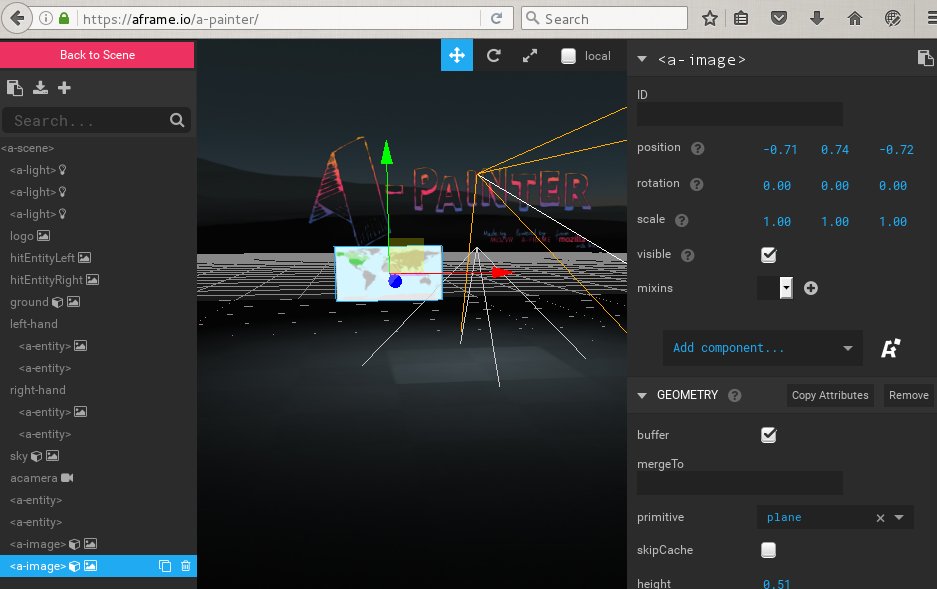Copy scene HTML to clipboard icon
Screen dimensions: 937x589
click(15, 88)
